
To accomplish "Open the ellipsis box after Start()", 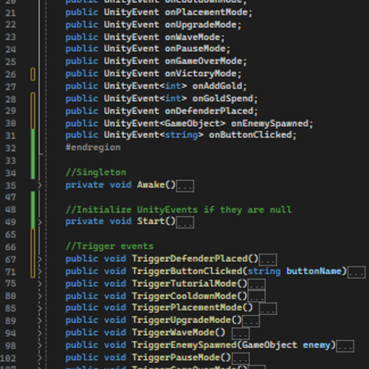I will click(x=185, y=222).
